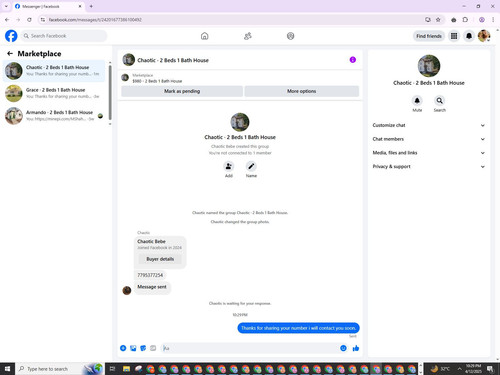Open the Armando - 2 Beds 1 Bath House conversation
The image size is (500, 375).
(54, 116)
